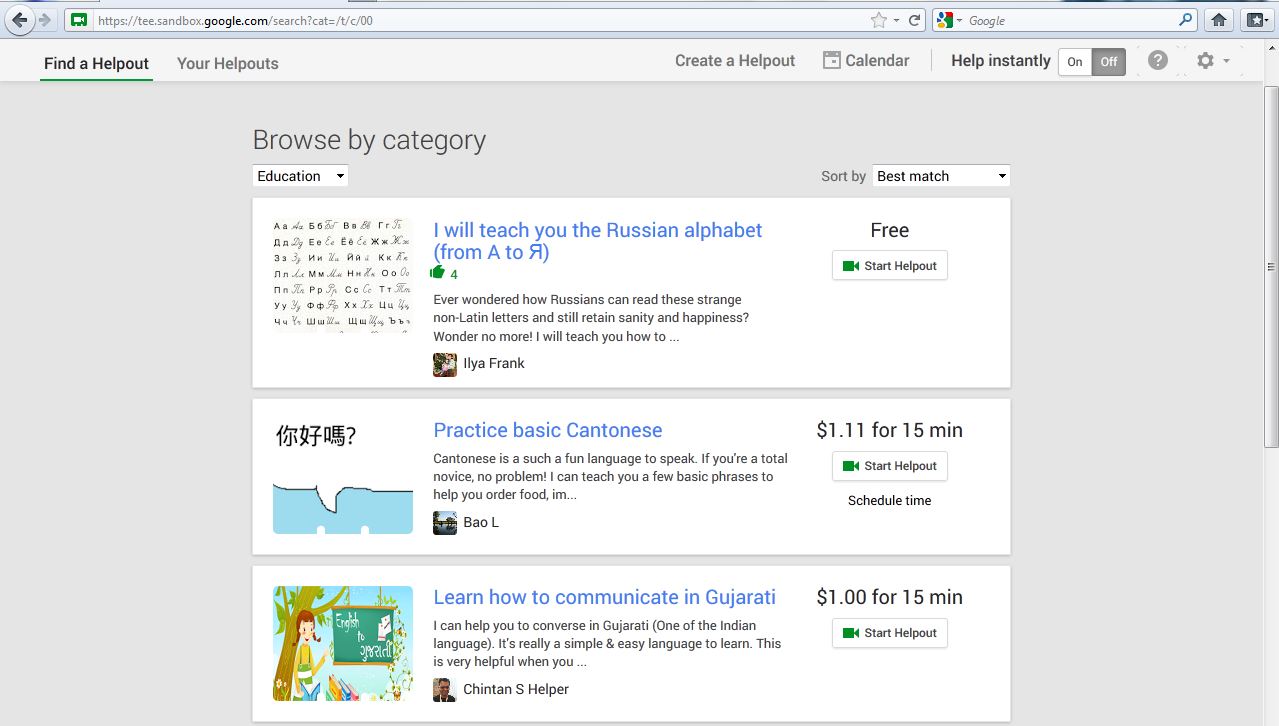
Task: Click the help question mark icon
Action: pos(1157,61)
